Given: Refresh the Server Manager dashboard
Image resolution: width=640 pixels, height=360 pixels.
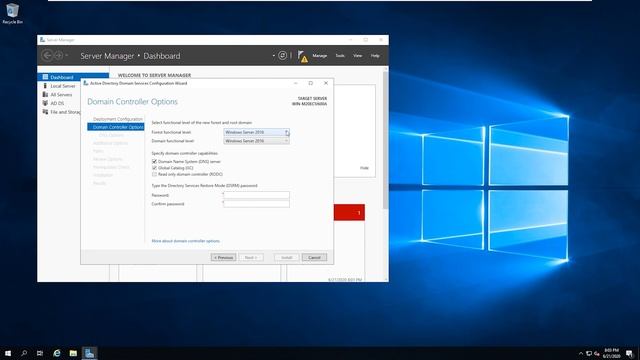Looking at the screenshot, I should (x=282, y=56).
